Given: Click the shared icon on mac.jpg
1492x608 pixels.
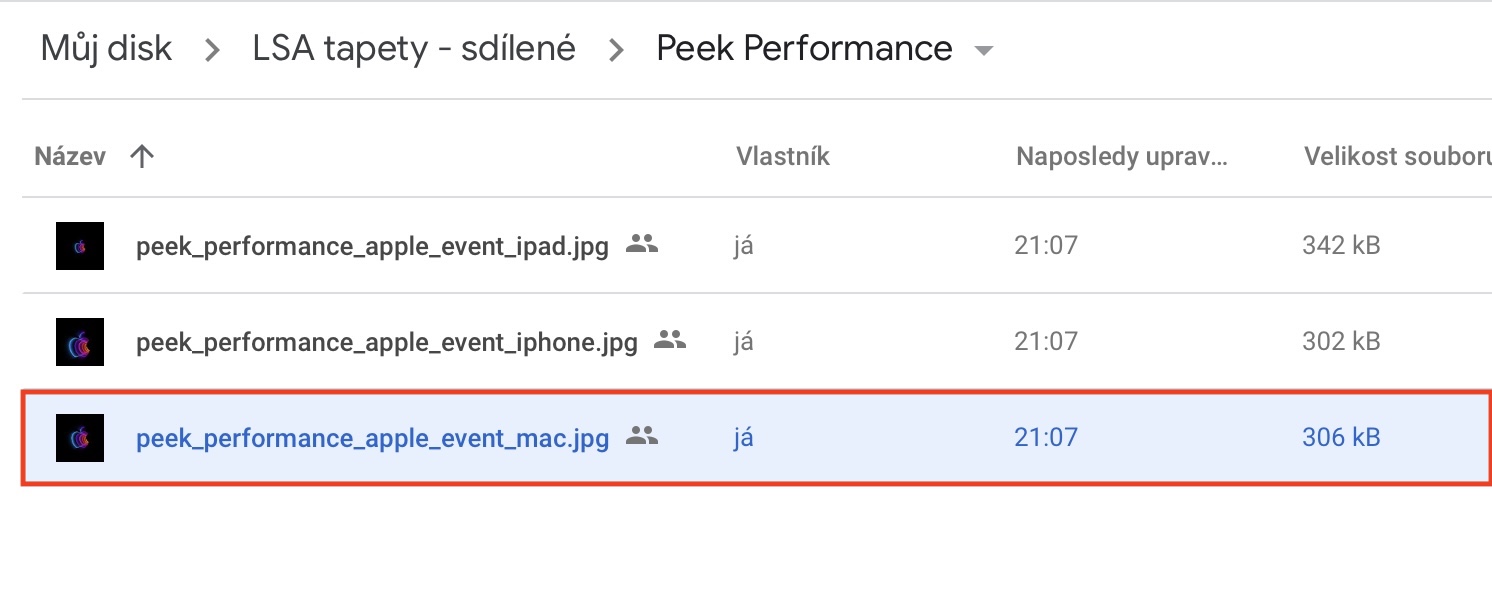Looking at the screenshot, I should [x=642, y=436].
